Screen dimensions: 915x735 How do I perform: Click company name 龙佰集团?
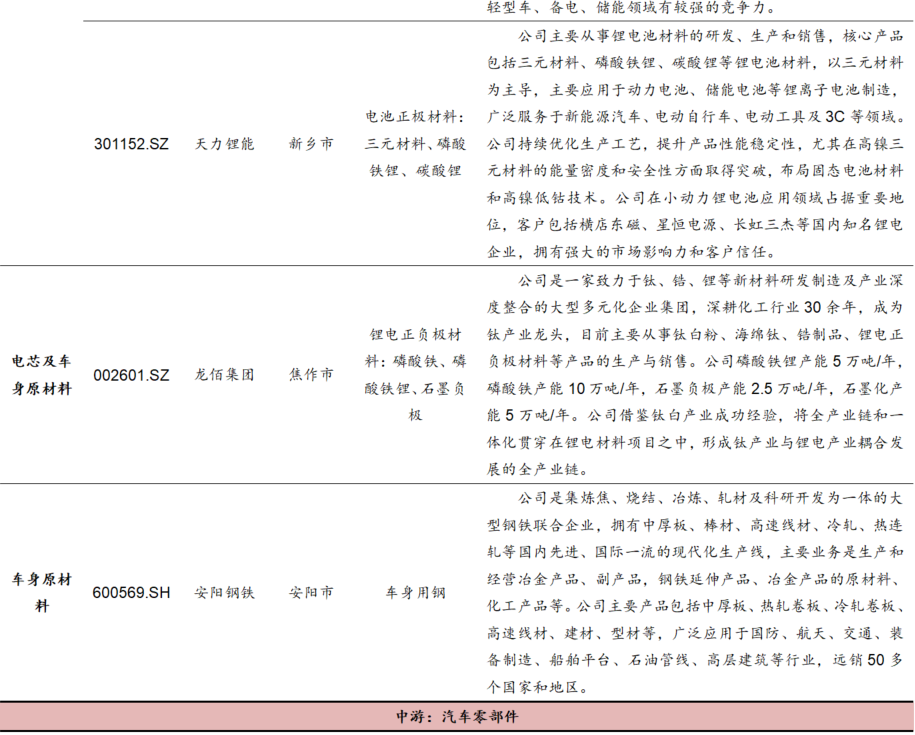click(x=225, y=374)
